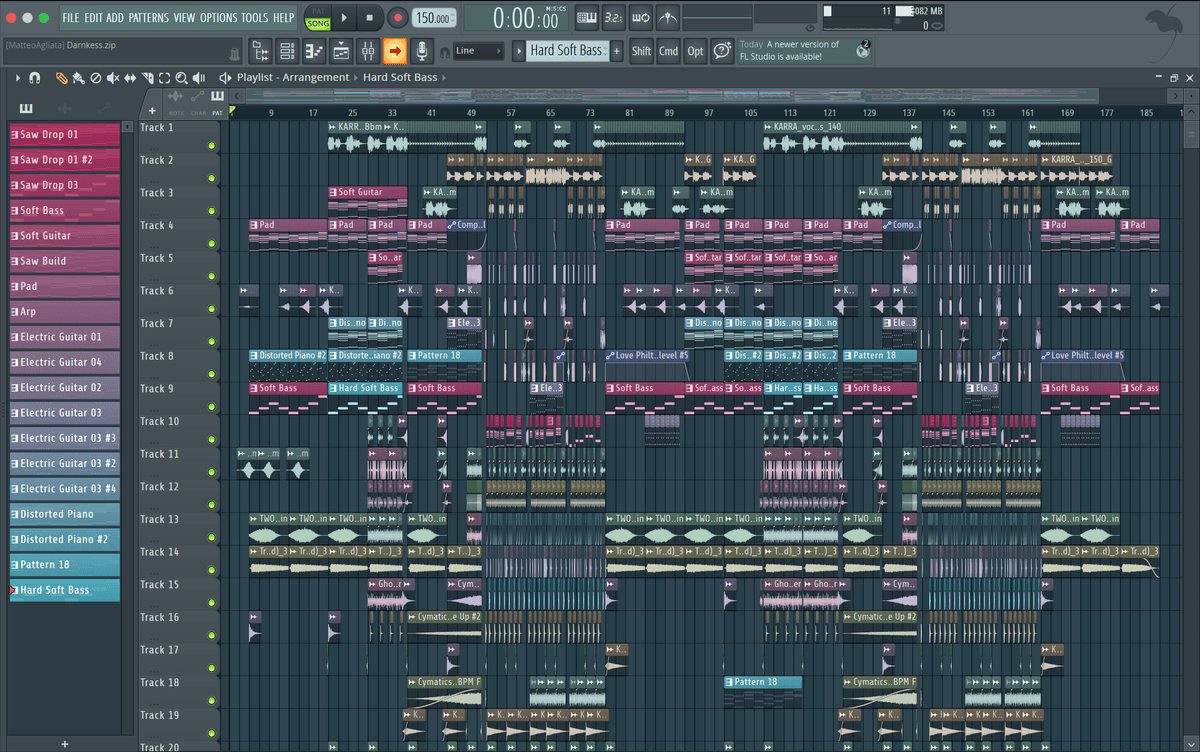Toggle the PAT/SONG mode switch

[317, 18]
